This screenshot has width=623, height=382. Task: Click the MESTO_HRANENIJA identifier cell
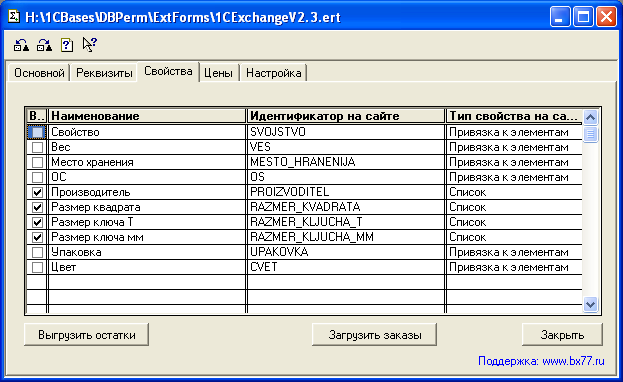[346, 162]
